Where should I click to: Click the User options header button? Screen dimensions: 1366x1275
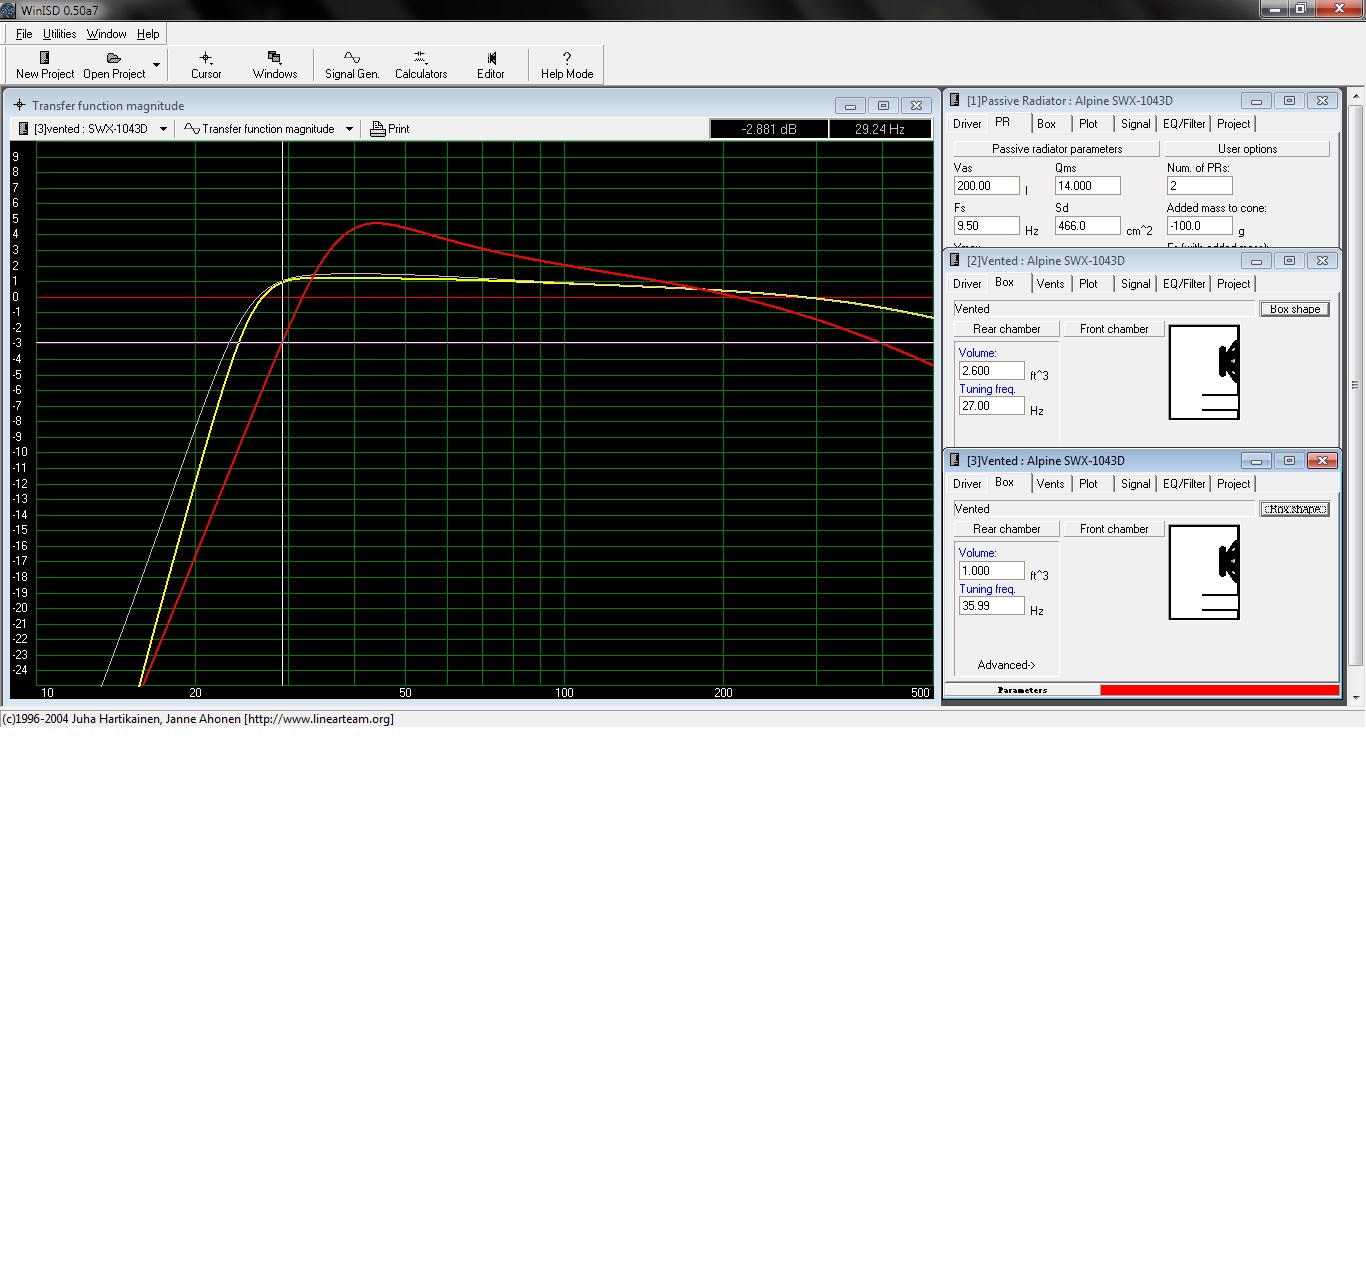1247,149
